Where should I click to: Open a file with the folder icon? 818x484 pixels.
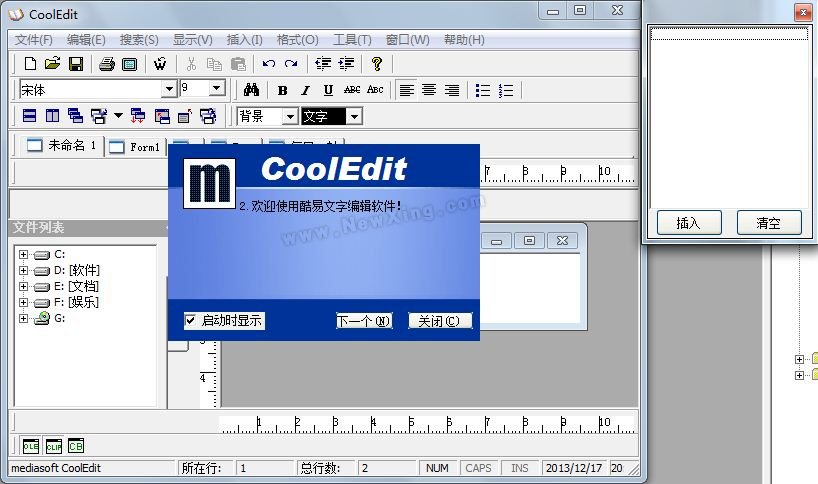point(53,64)
